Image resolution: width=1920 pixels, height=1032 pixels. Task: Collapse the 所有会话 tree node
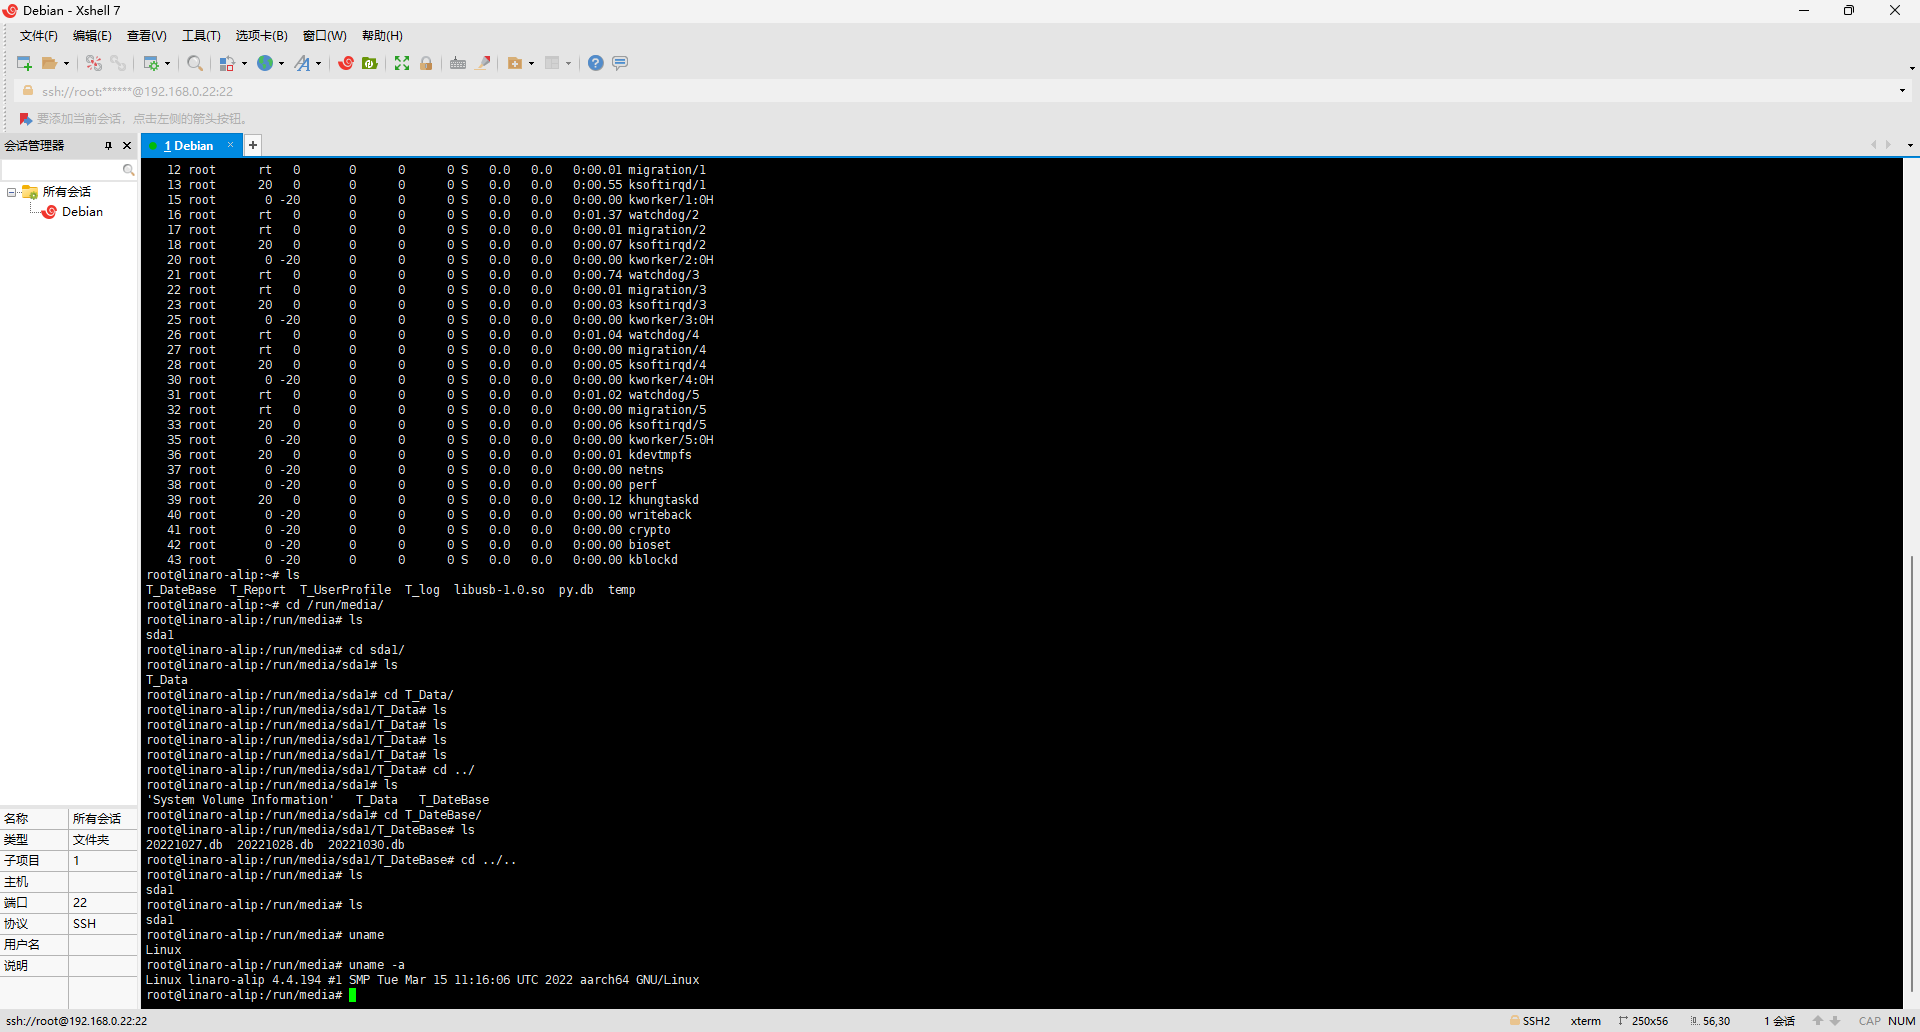11,192
